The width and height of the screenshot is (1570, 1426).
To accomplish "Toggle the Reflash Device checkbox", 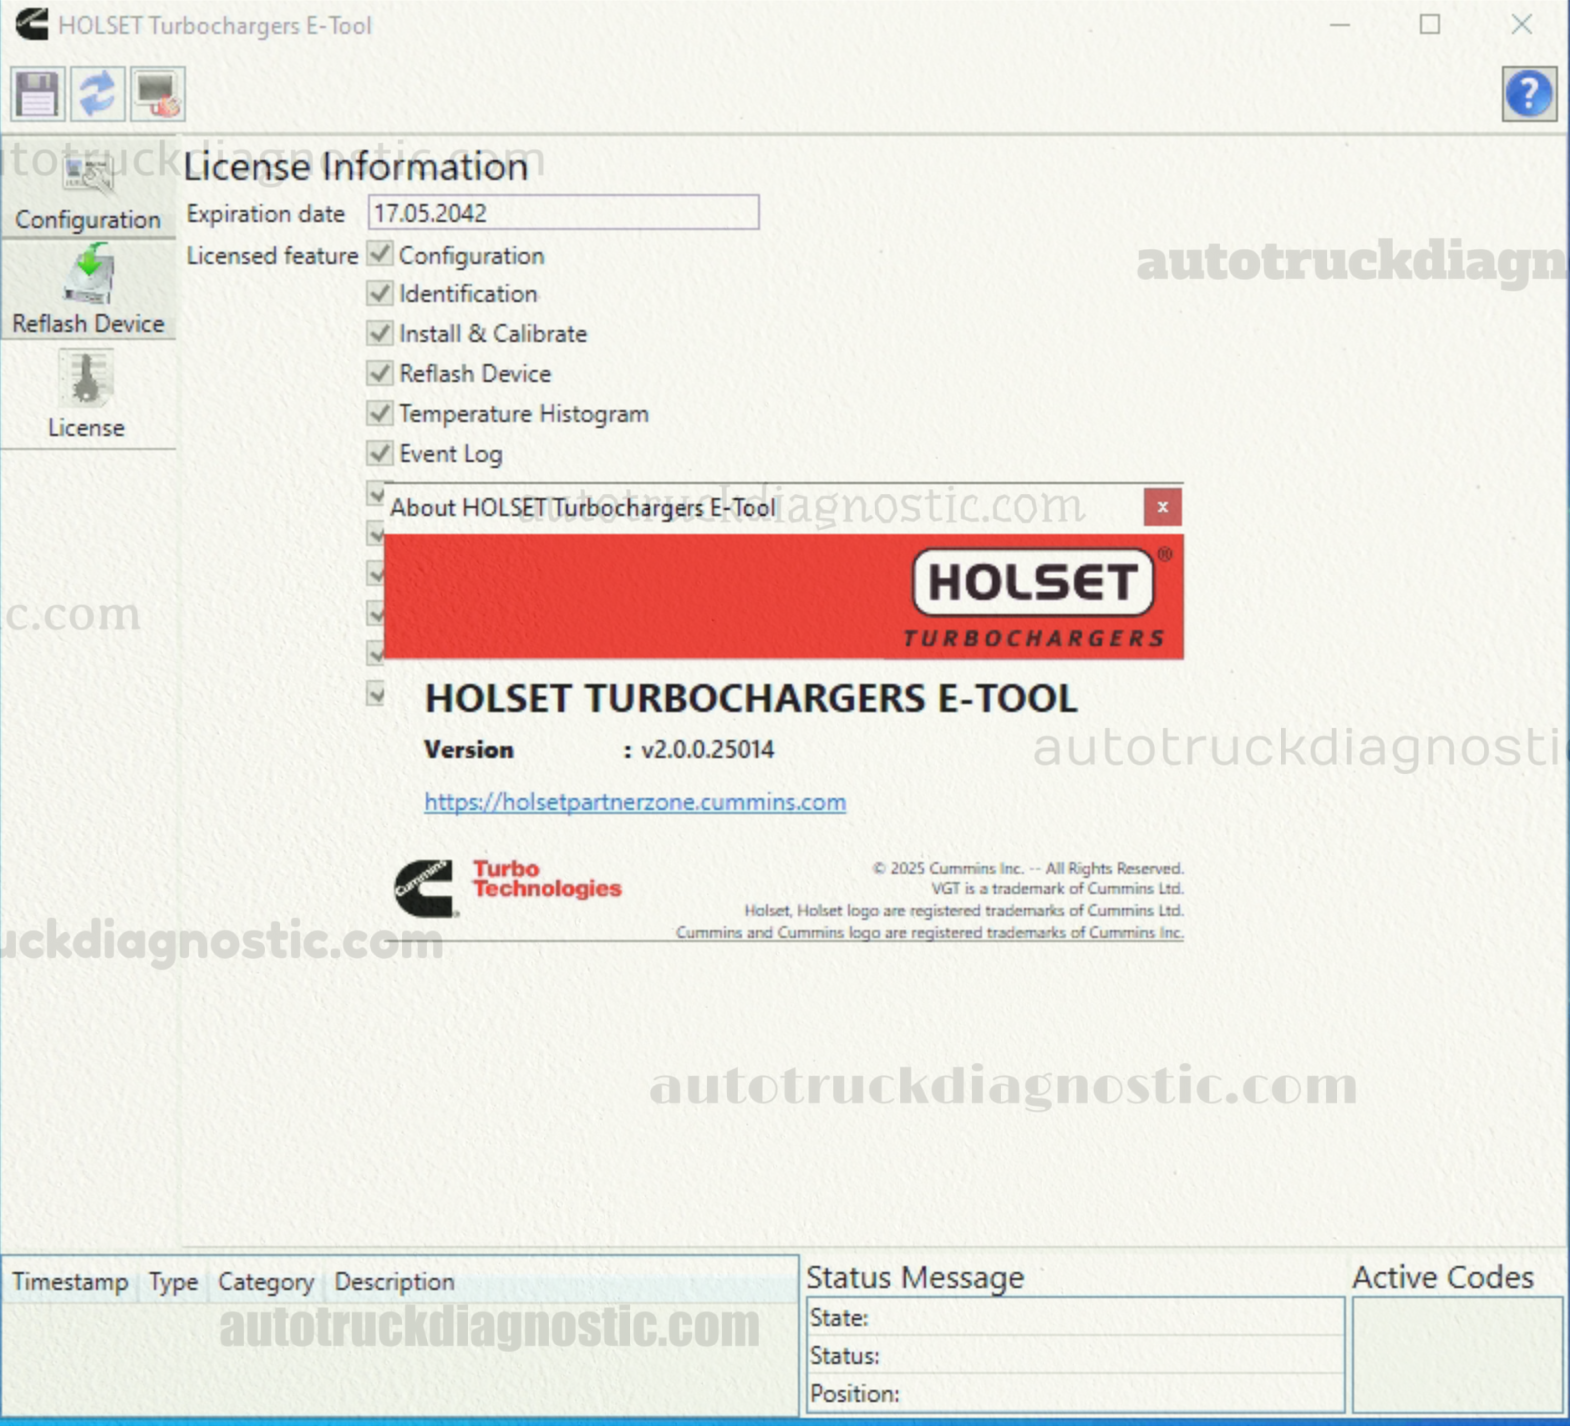I will [x=380, y=373].
